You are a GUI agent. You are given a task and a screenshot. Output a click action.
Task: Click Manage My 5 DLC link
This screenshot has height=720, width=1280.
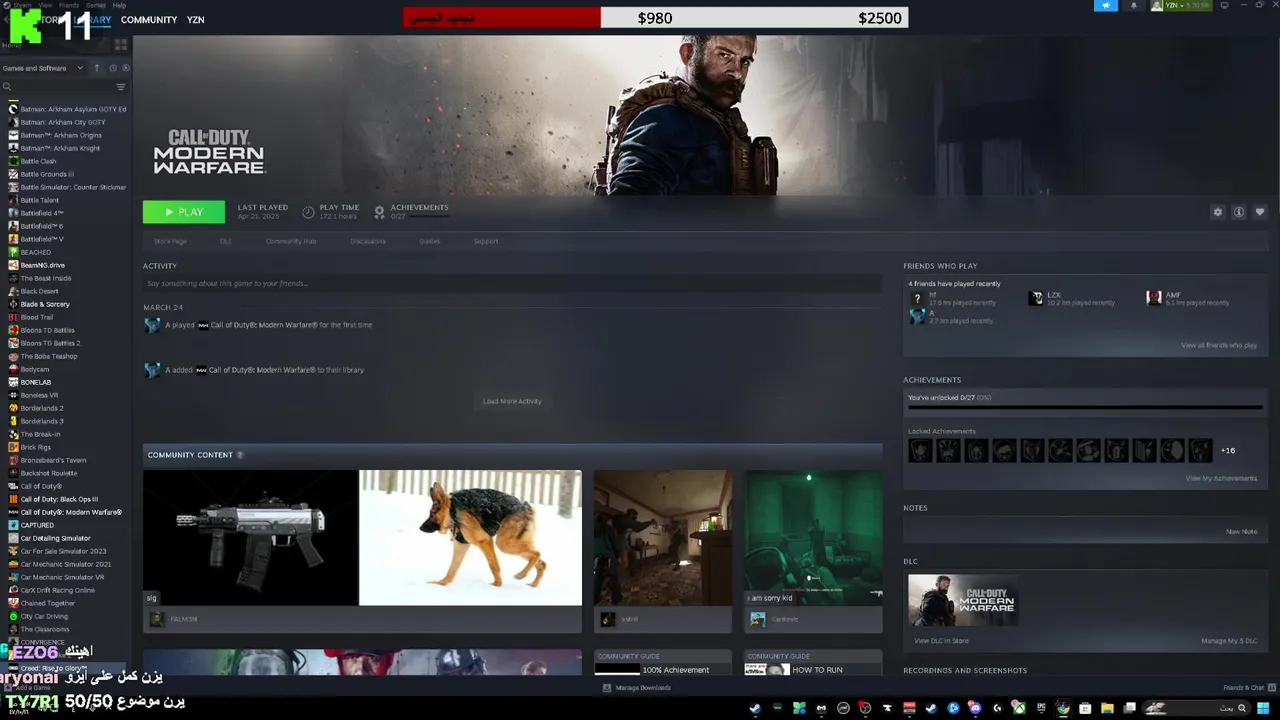(1229, 641)
